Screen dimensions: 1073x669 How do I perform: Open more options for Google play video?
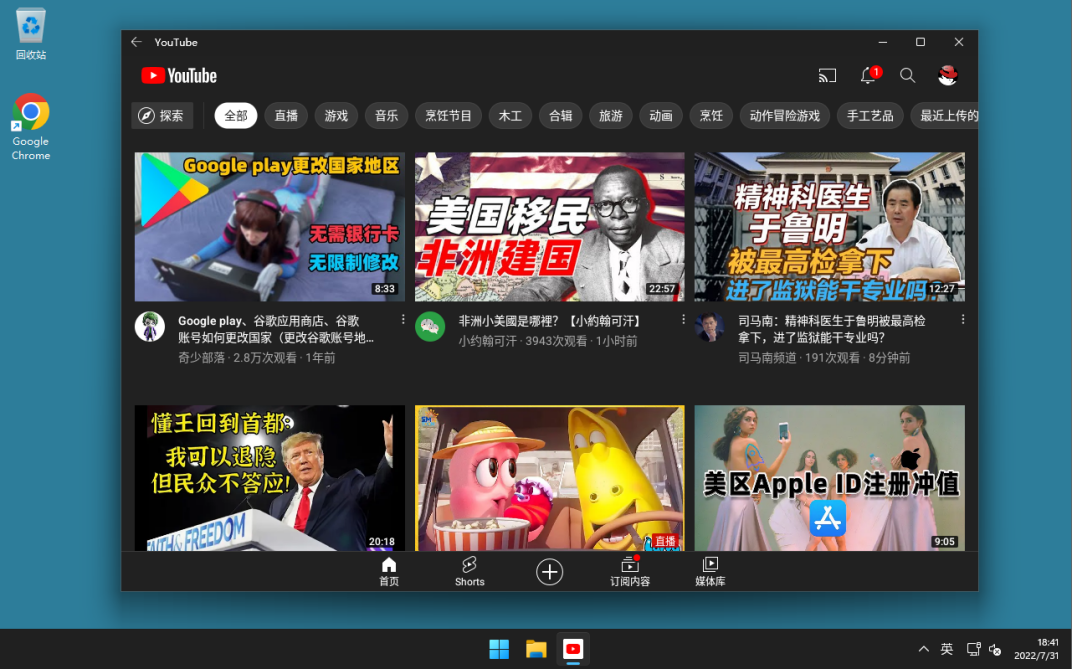click(x=403, y=319)
